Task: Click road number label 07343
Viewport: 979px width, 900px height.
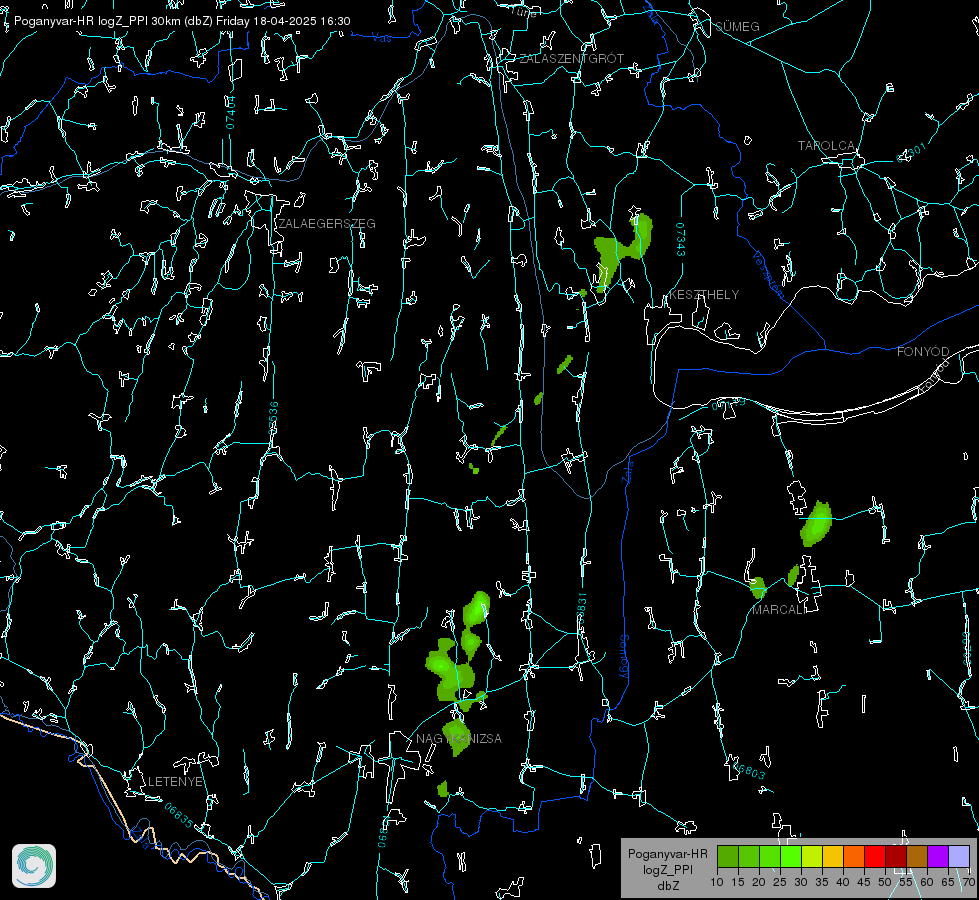Action: [681, 240]
